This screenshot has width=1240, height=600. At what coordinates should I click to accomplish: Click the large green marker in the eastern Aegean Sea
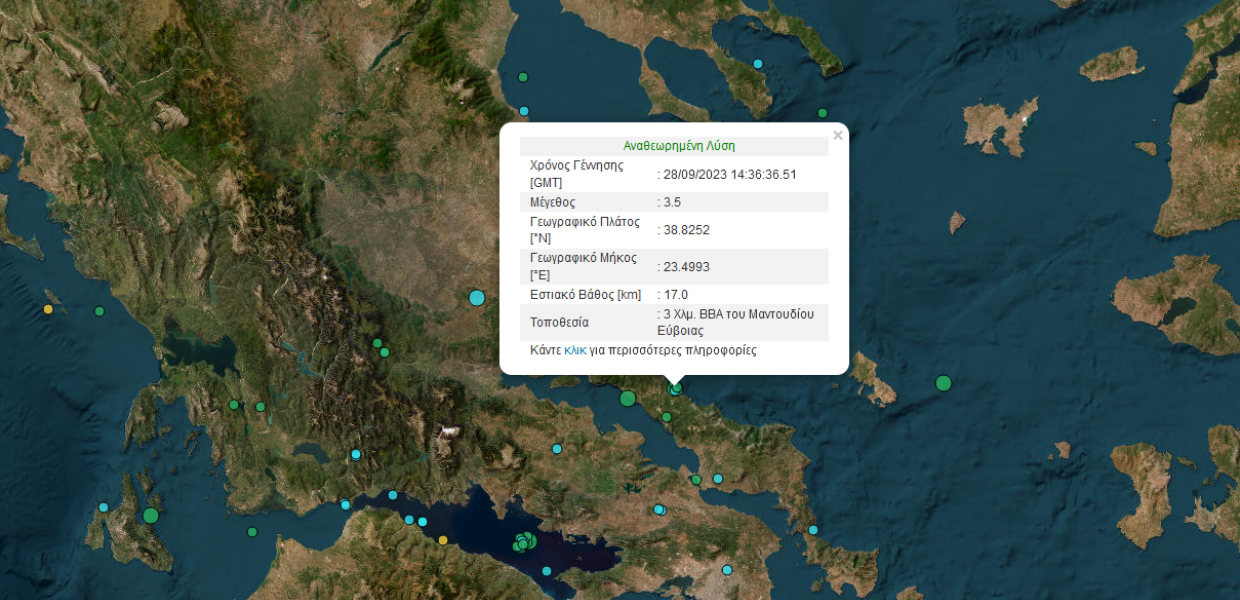[x=943, y=382]
